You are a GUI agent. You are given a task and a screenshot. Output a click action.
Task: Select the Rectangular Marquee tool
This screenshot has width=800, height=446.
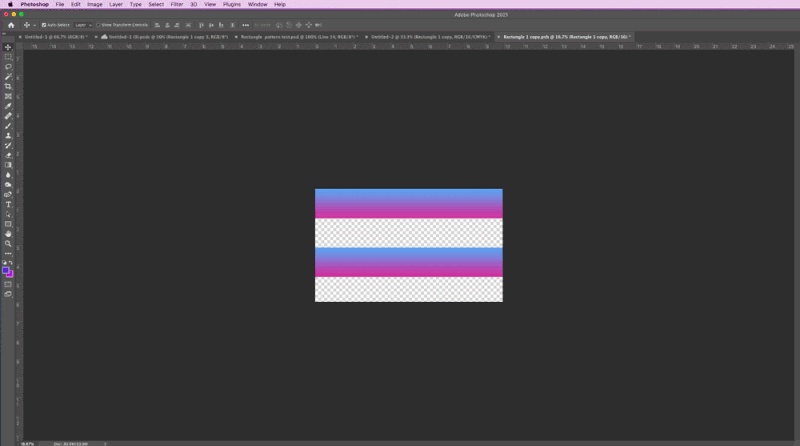8,57
